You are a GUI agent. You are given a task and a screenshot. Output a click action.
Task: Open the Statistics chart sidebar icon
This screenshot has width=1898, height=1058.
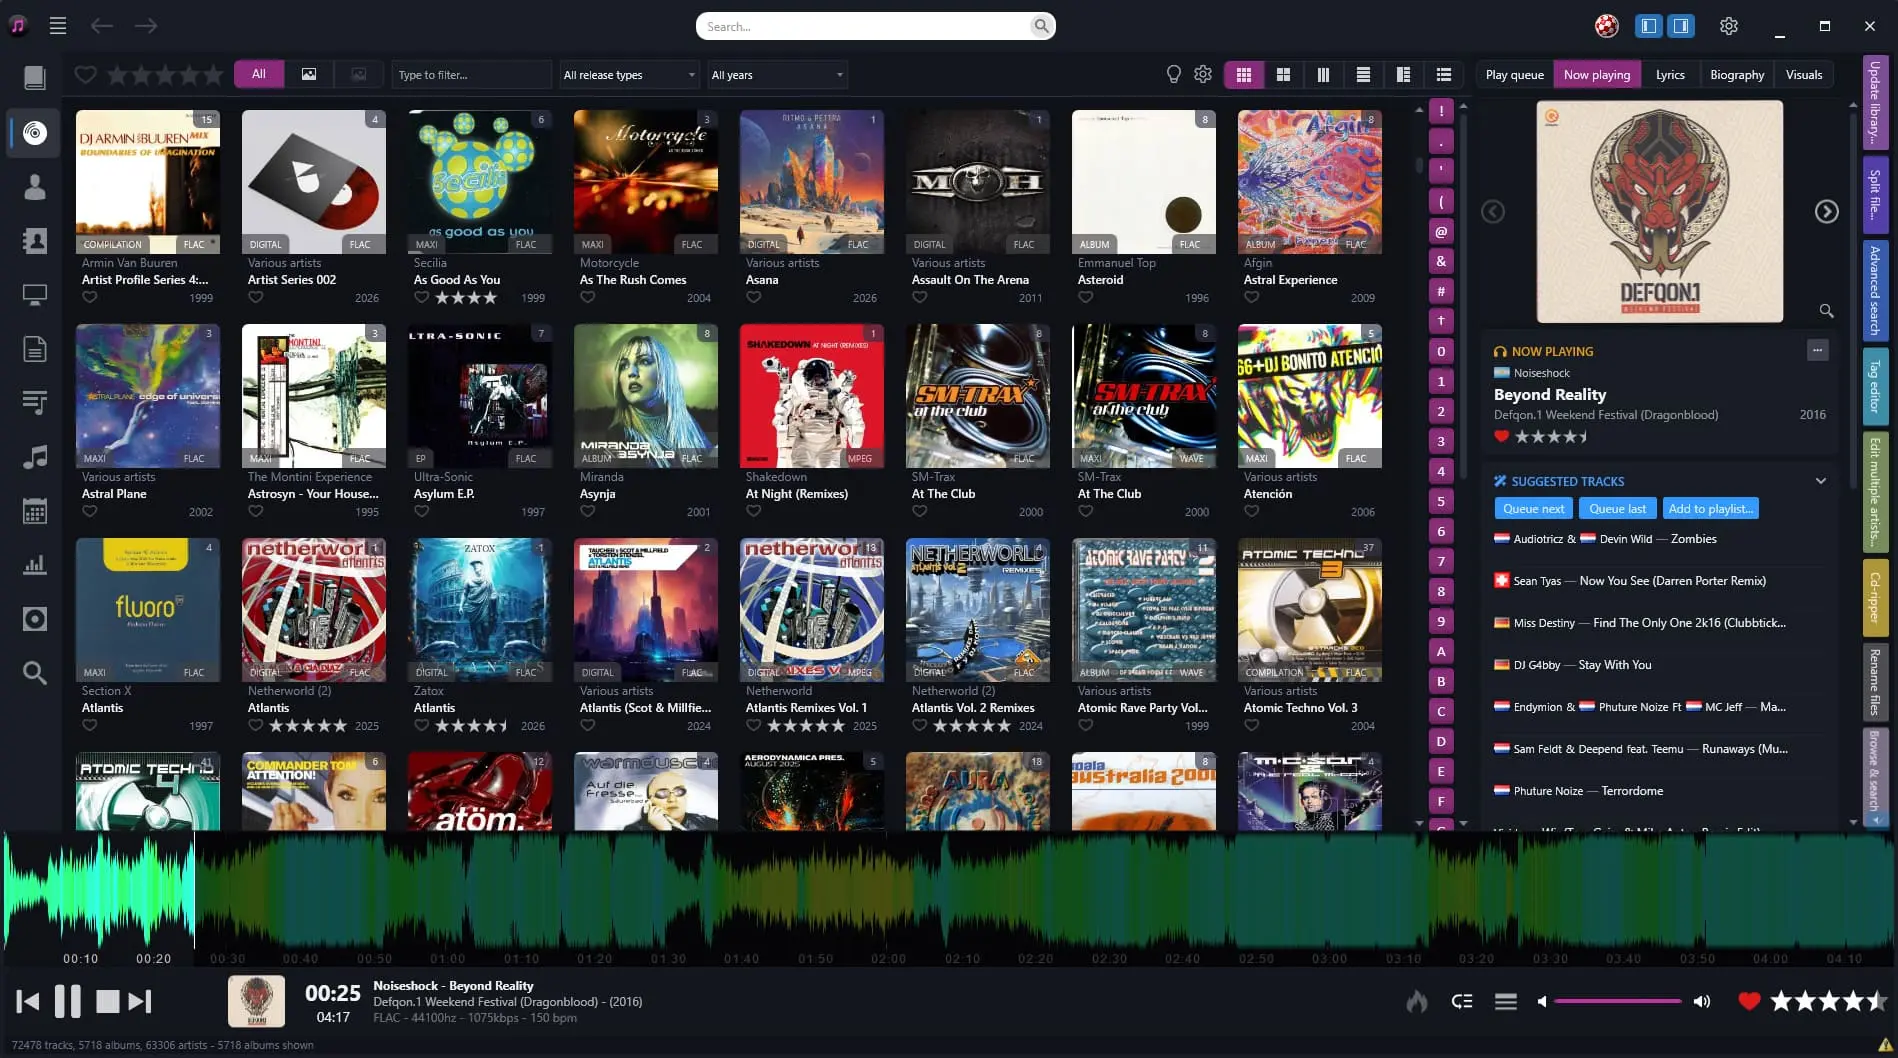pyautogui.click(x=35, y=565)
